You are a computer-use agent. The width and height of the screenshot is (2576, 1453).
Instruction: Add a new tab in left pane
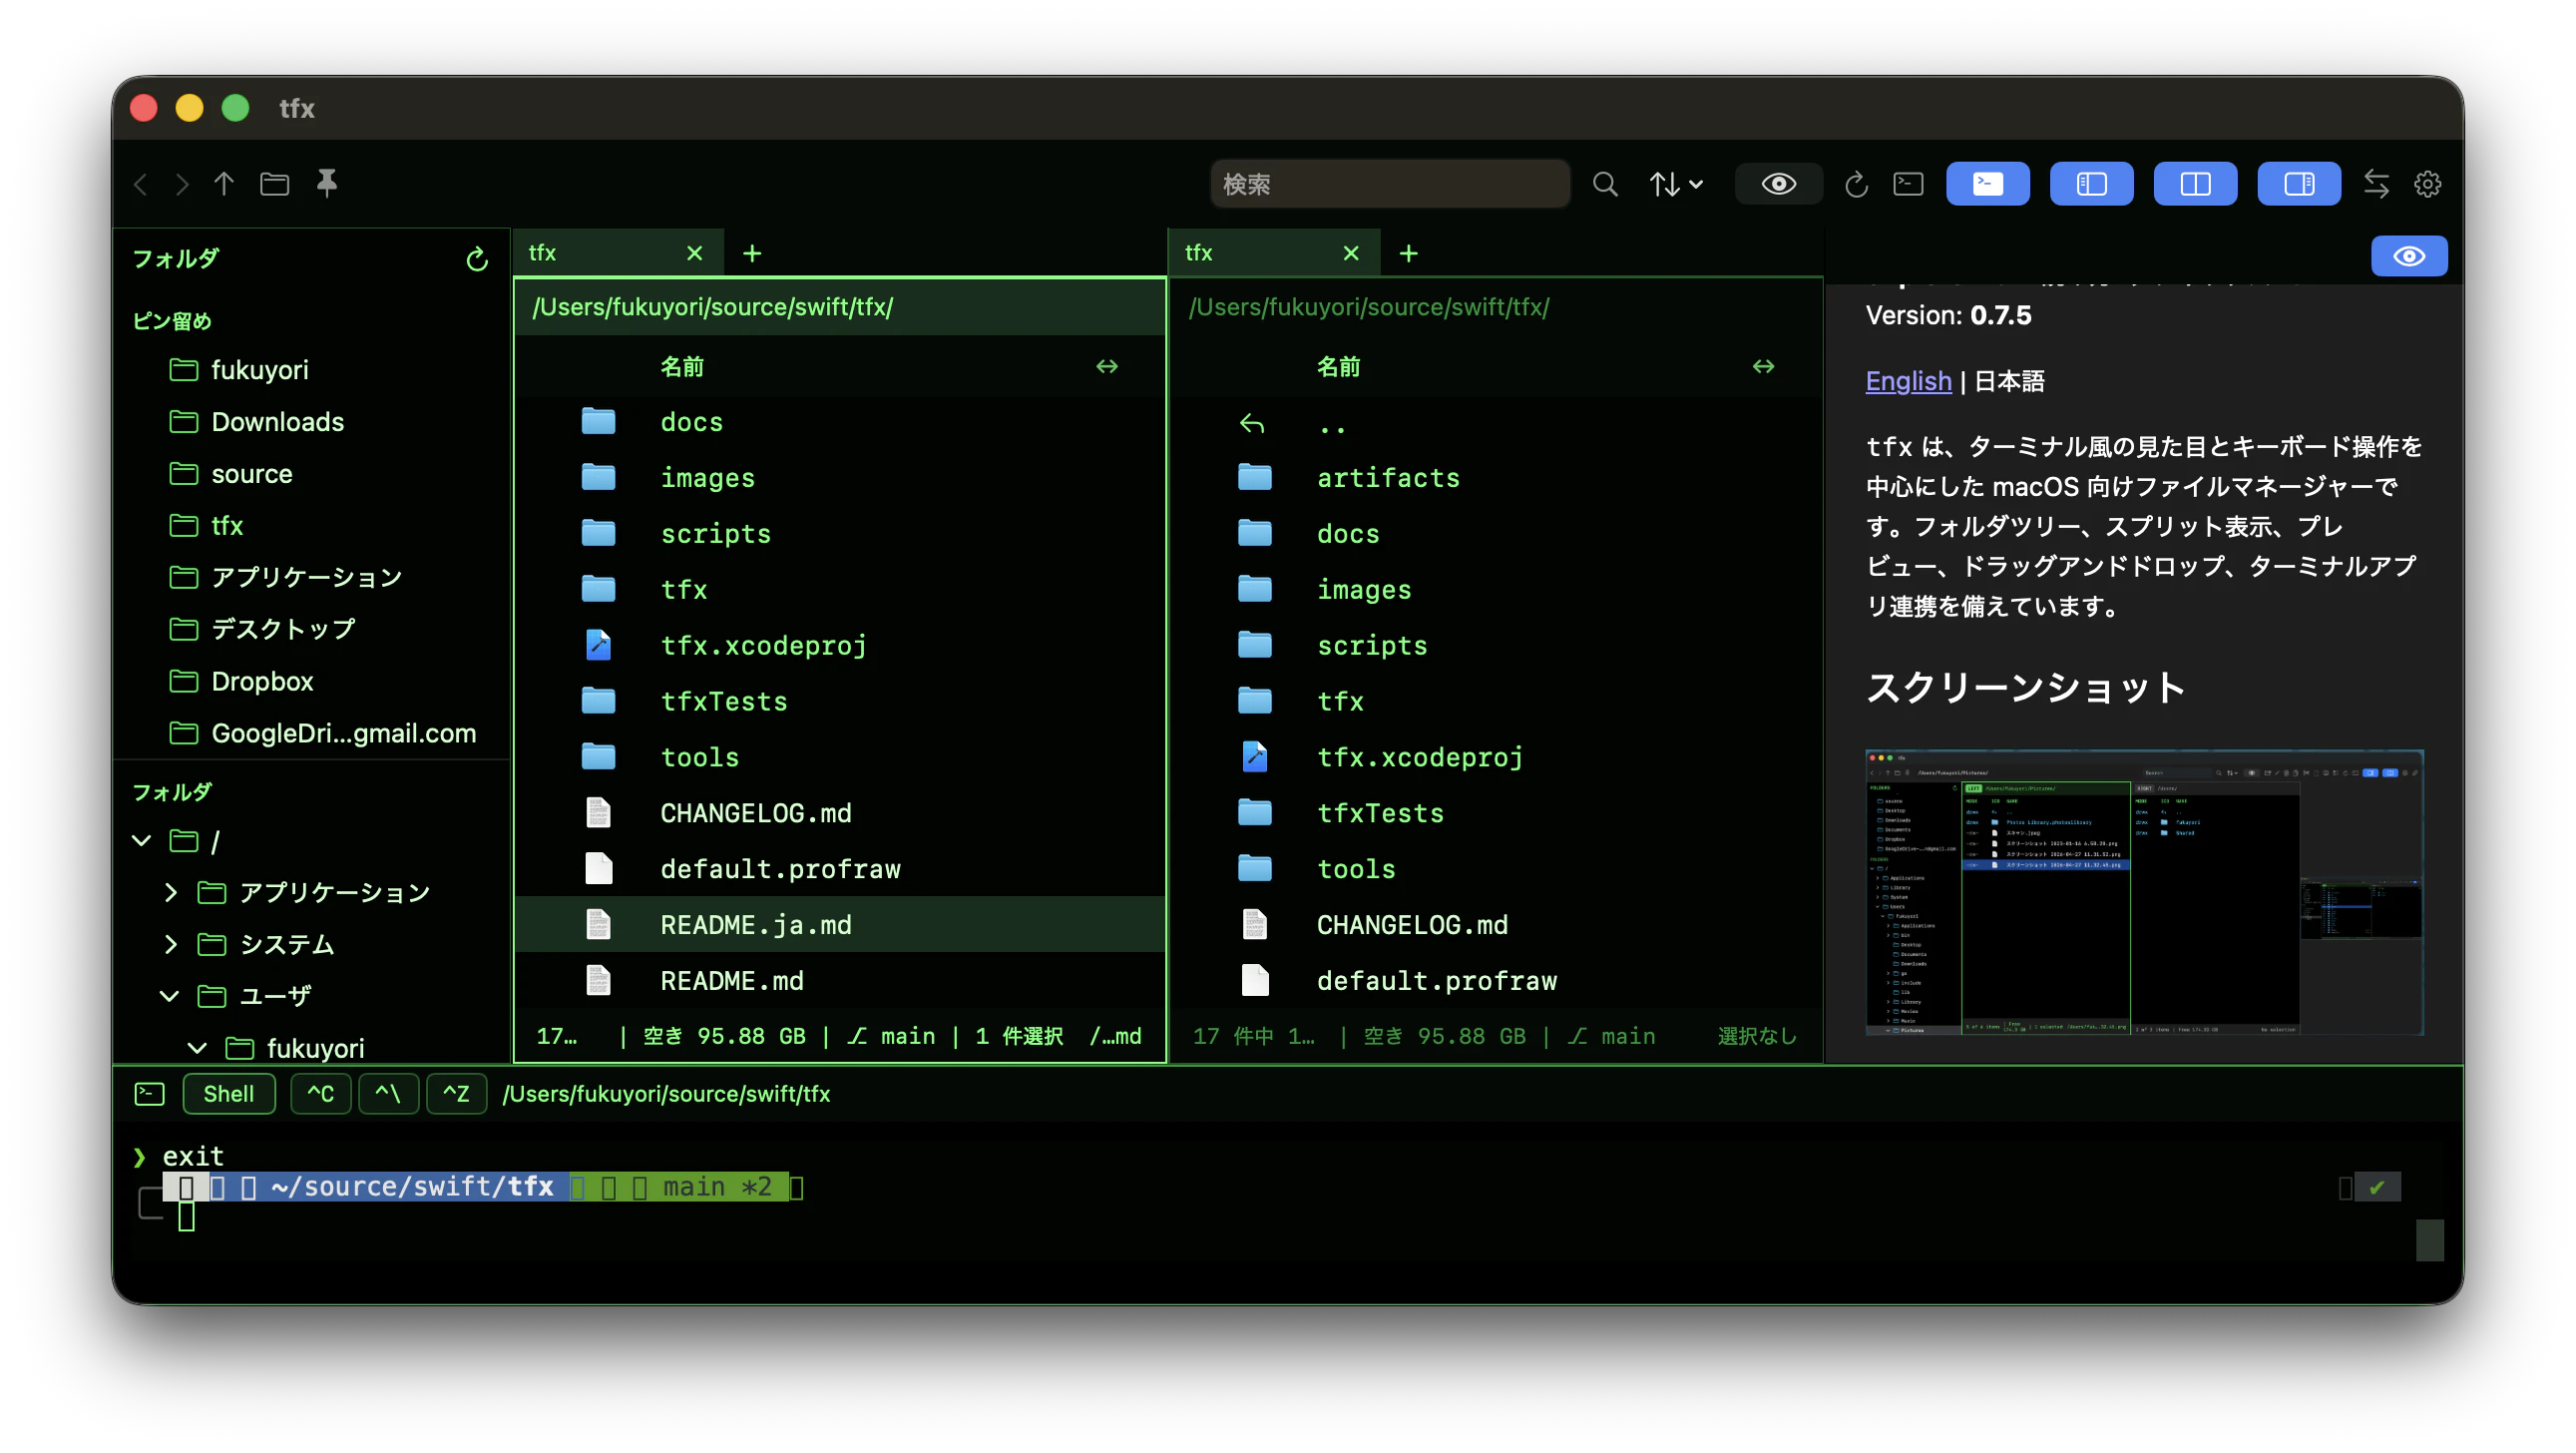752,254
